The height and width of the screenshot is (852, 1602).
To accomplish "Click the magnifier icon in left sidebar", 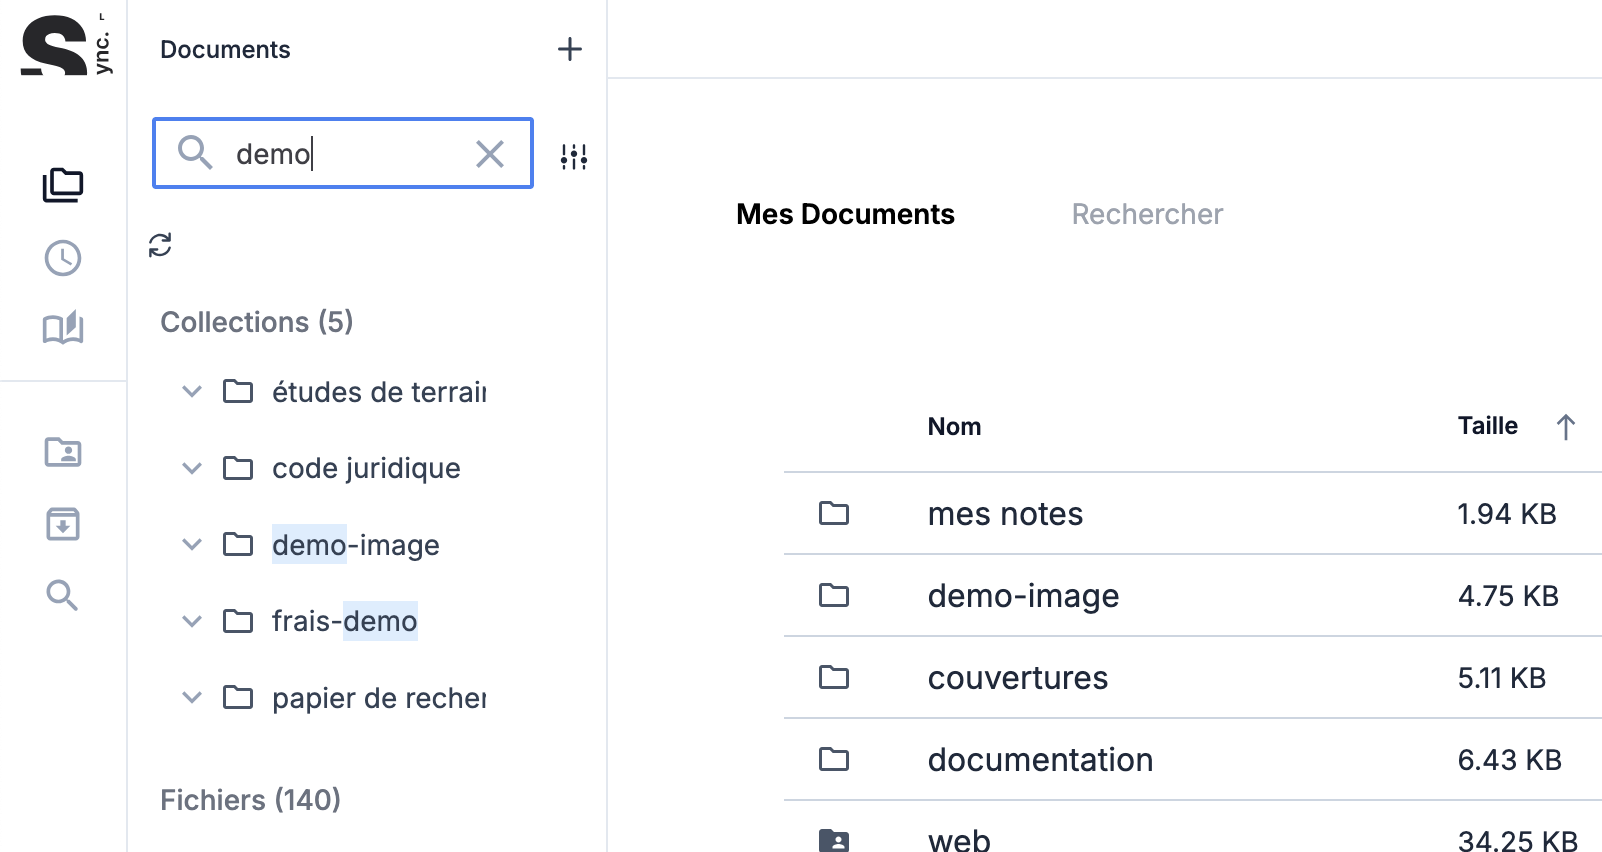I will click(62, 595).
